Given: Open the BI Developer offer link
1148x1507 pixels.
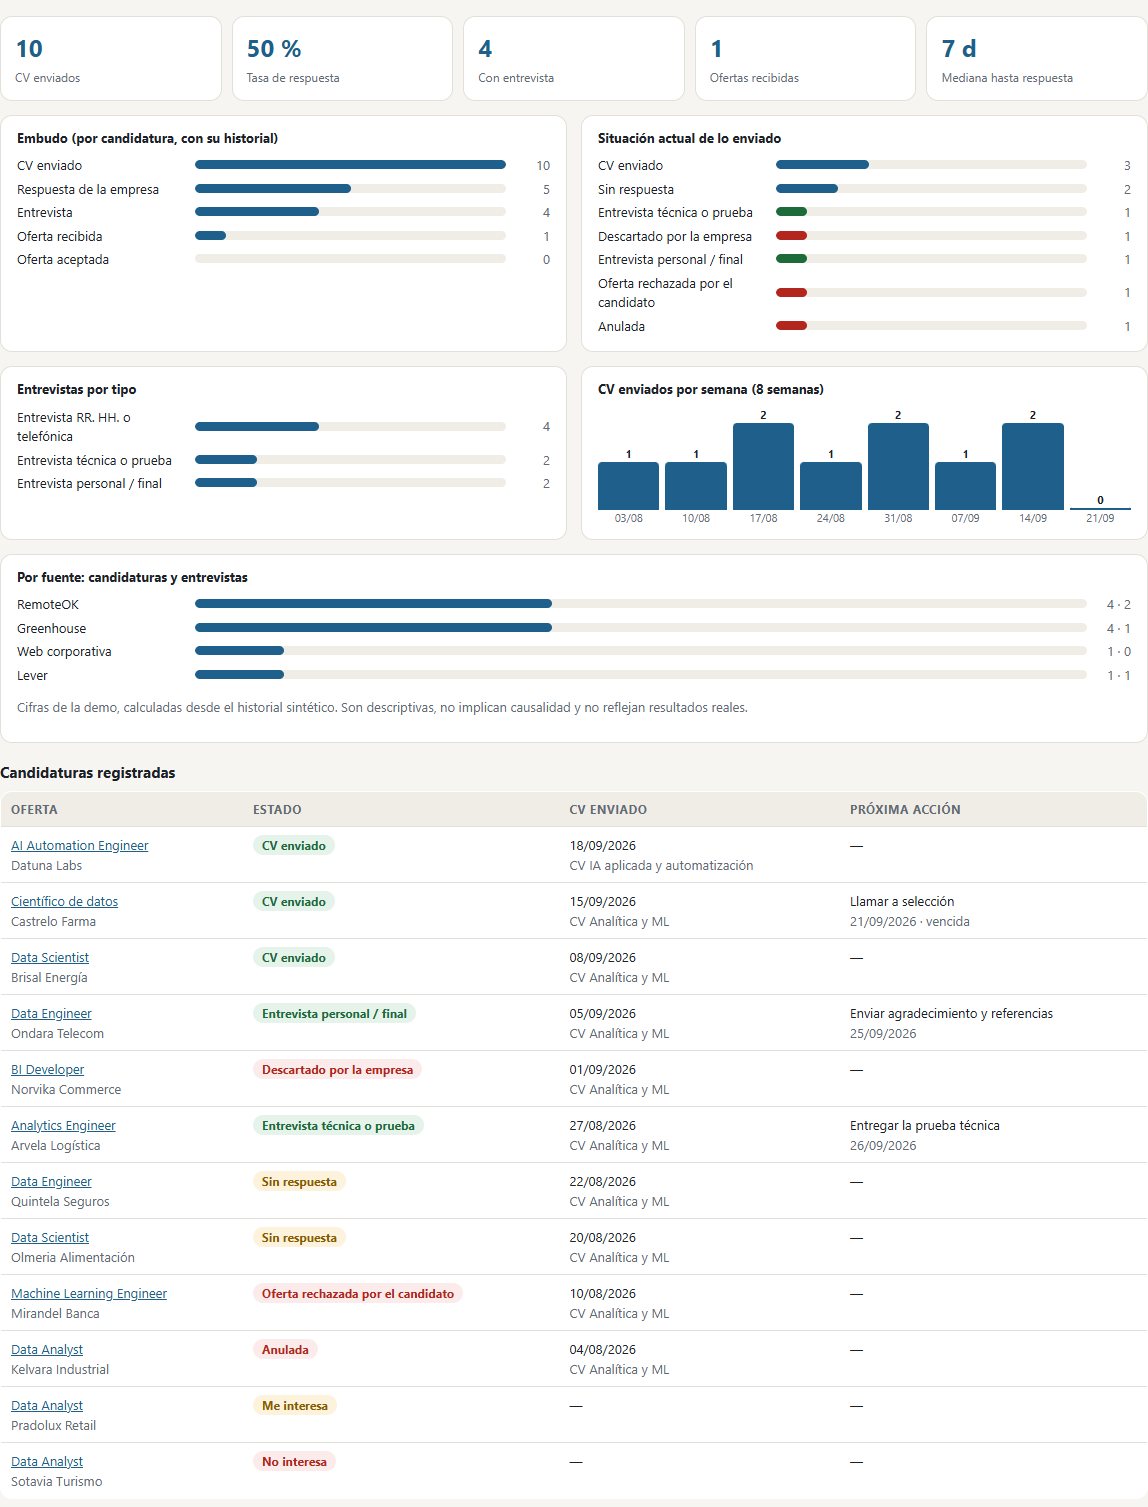Looking at the screenshot, I should (47, 1070).
